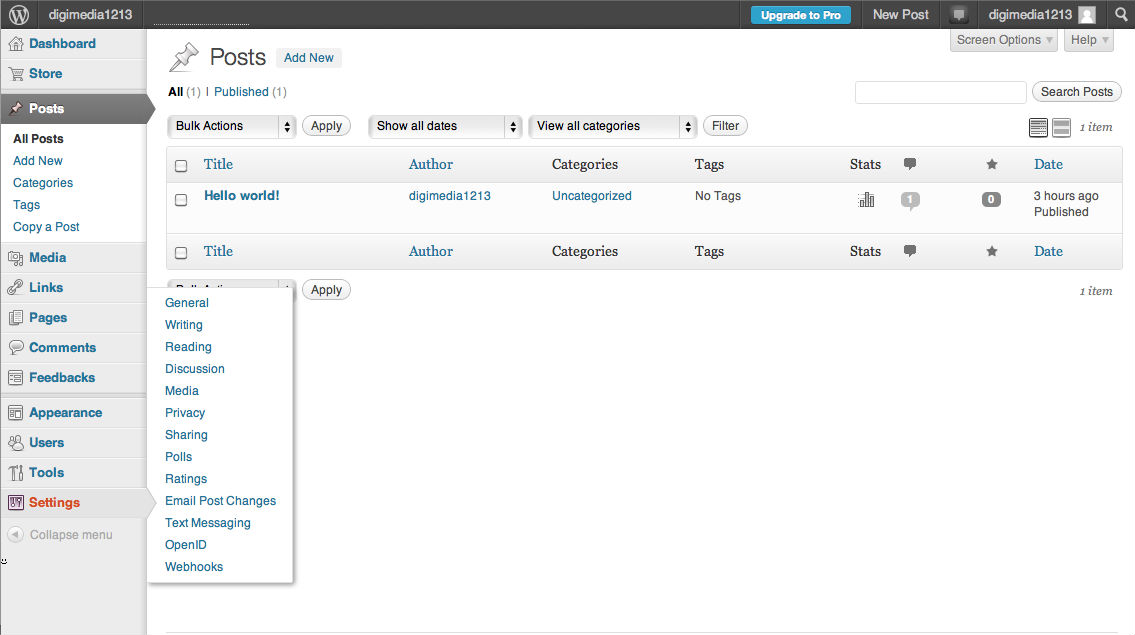Click the Store shopping cart icon
This screenshot has height=635, width=1135.
[16, 74]
